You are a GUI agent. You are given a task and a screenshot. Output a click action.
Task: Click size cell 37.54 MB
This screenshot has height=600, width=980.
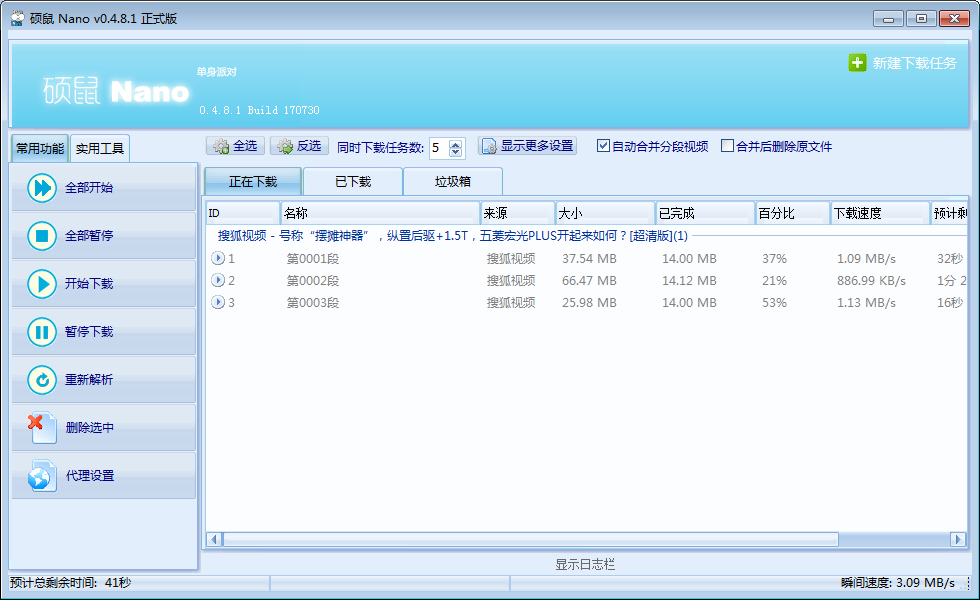pos(589,258)
